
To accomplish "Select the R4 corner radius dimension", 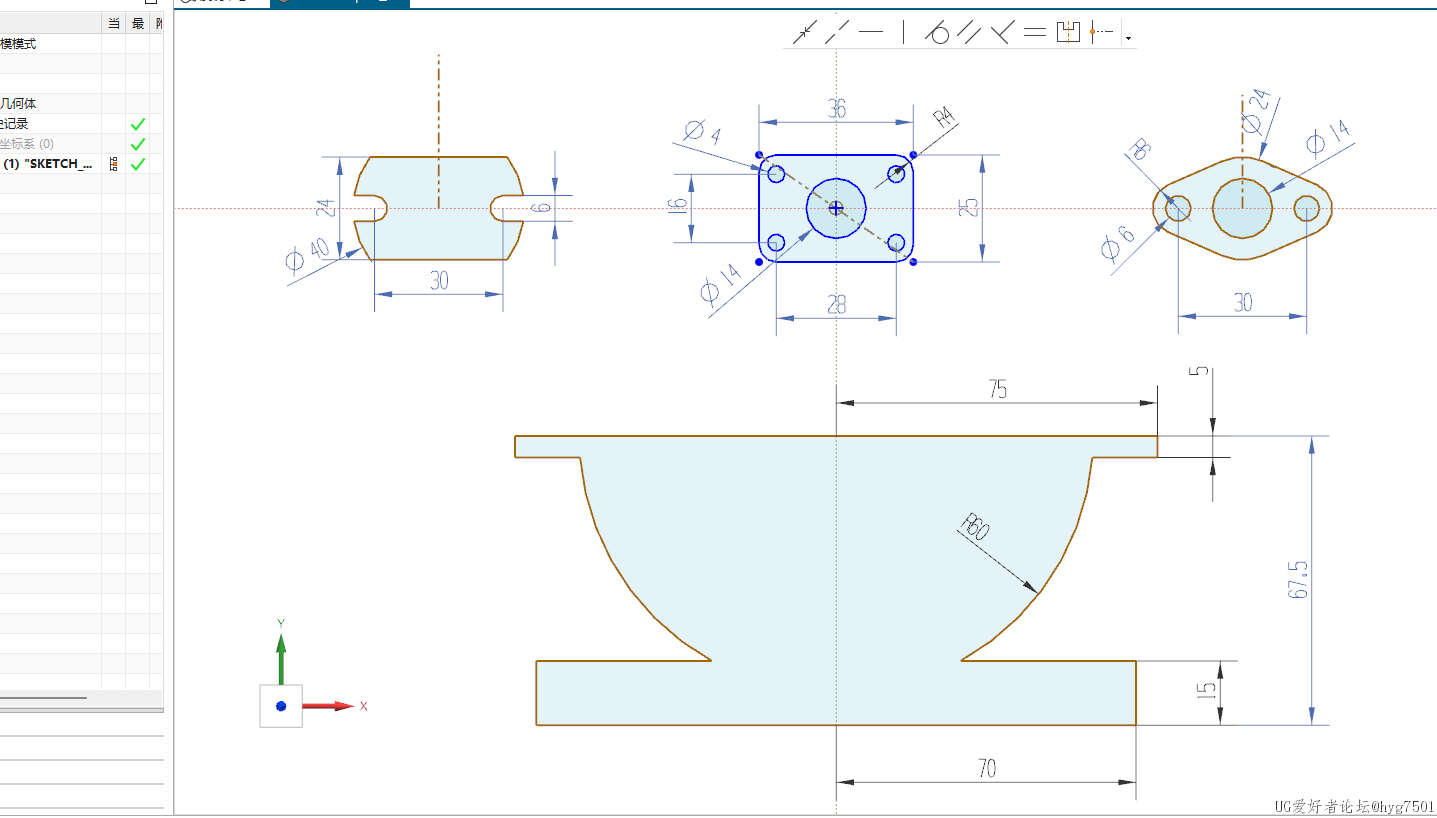I will coord(944,119).
